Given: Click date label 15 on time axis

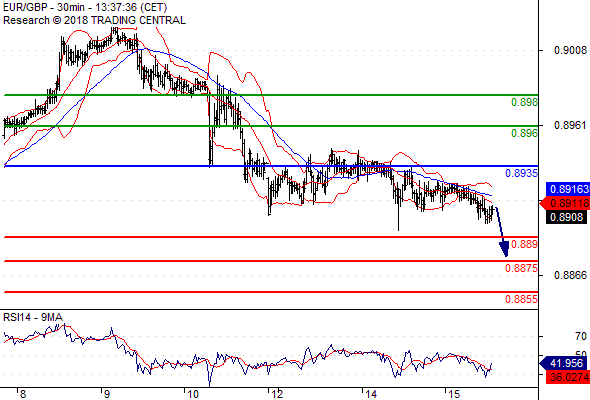Looking at the screenshot, I should (x=454, y=394).
